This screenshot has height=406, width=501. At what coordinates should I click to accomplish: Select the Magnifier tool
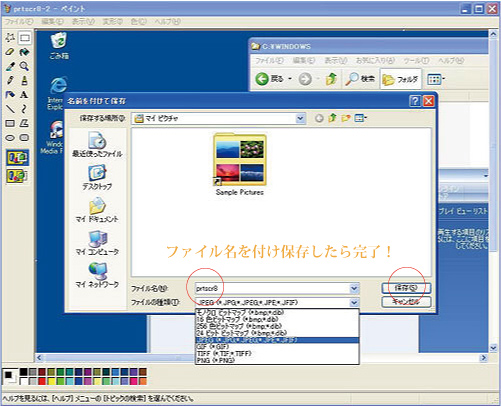tap(24, 66)
